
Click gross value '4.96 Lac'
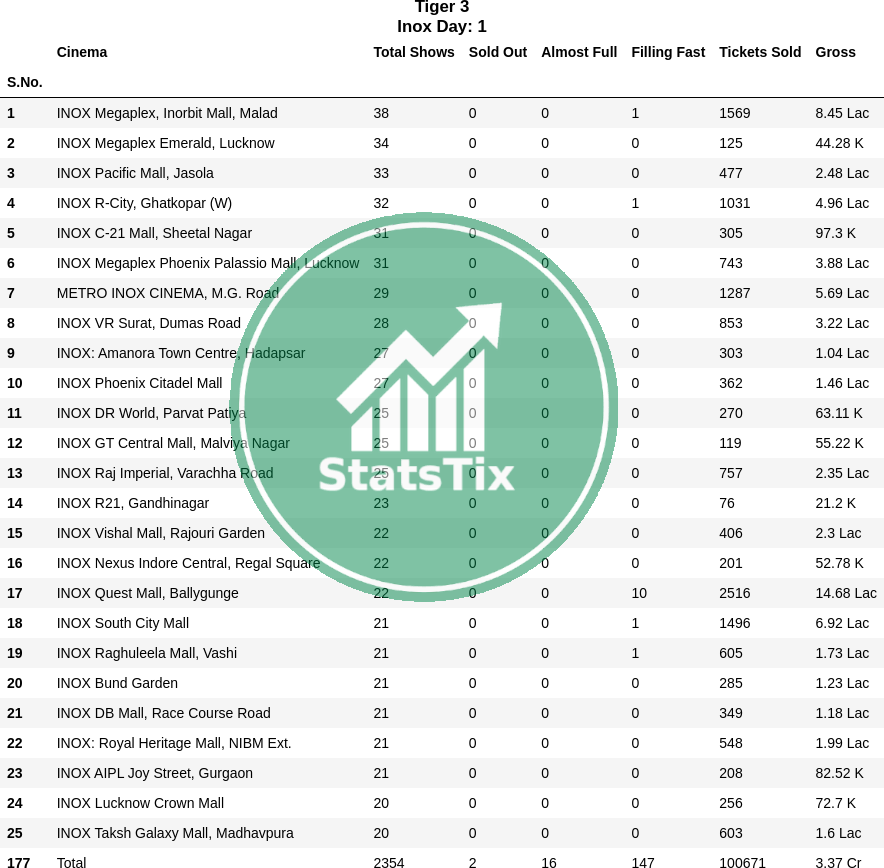pyautogui.click(x=842, y=203)
